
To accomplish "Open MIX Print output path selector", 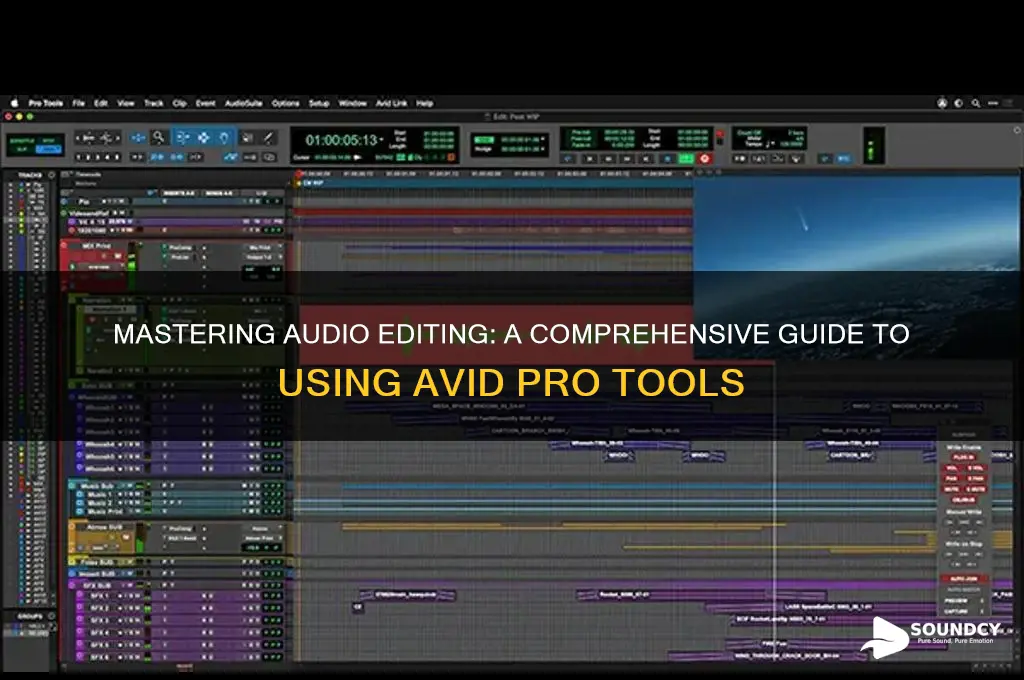I will [x=261, y=257].
